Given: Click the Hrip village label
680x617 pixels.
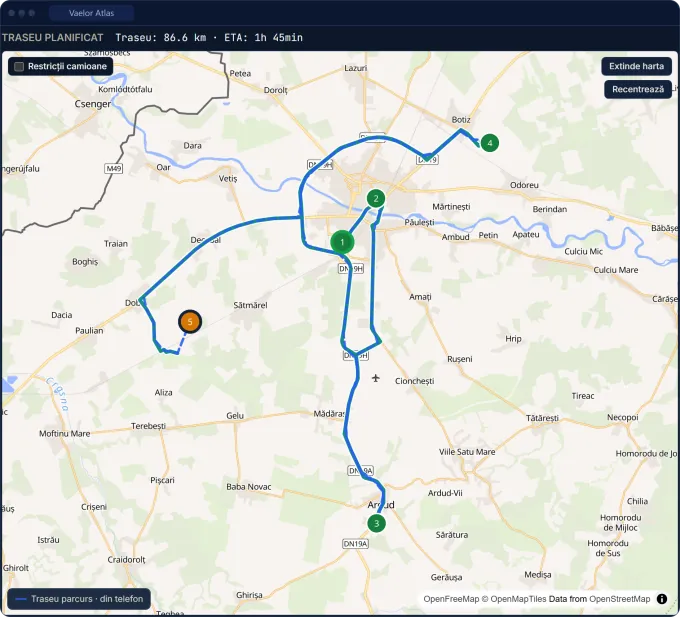Looking at the screenshot, I should pos(513,339).
